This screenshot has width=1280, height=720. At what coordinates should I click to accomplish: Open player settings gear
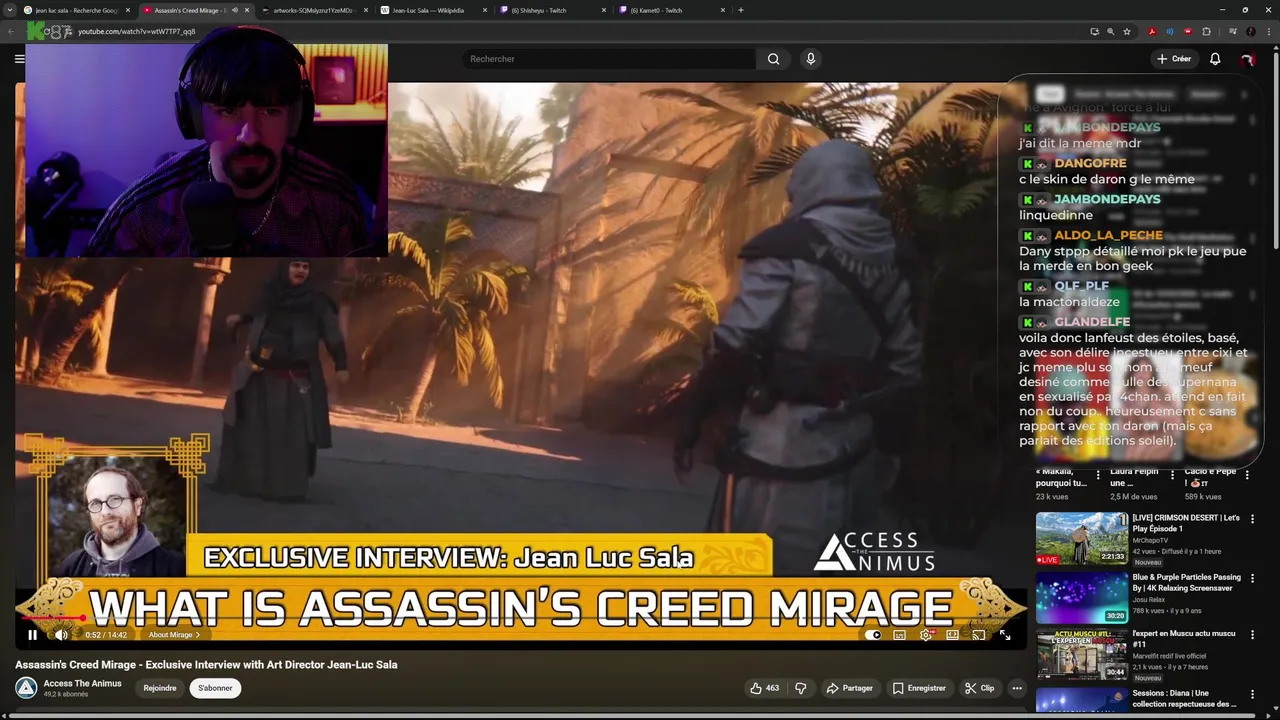pos(926,635)
